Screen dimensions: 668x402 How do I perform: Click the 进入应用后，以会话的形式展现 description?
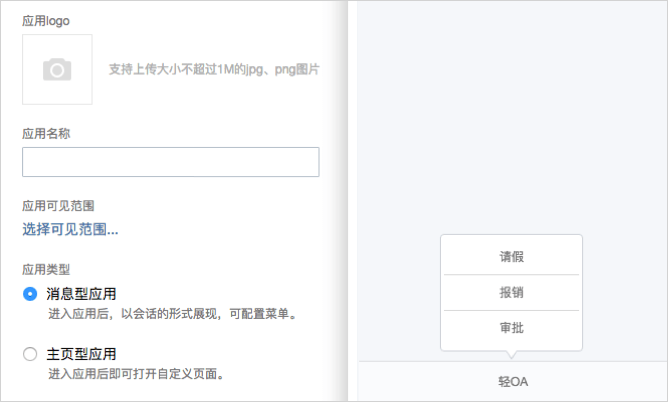[172, 314]
